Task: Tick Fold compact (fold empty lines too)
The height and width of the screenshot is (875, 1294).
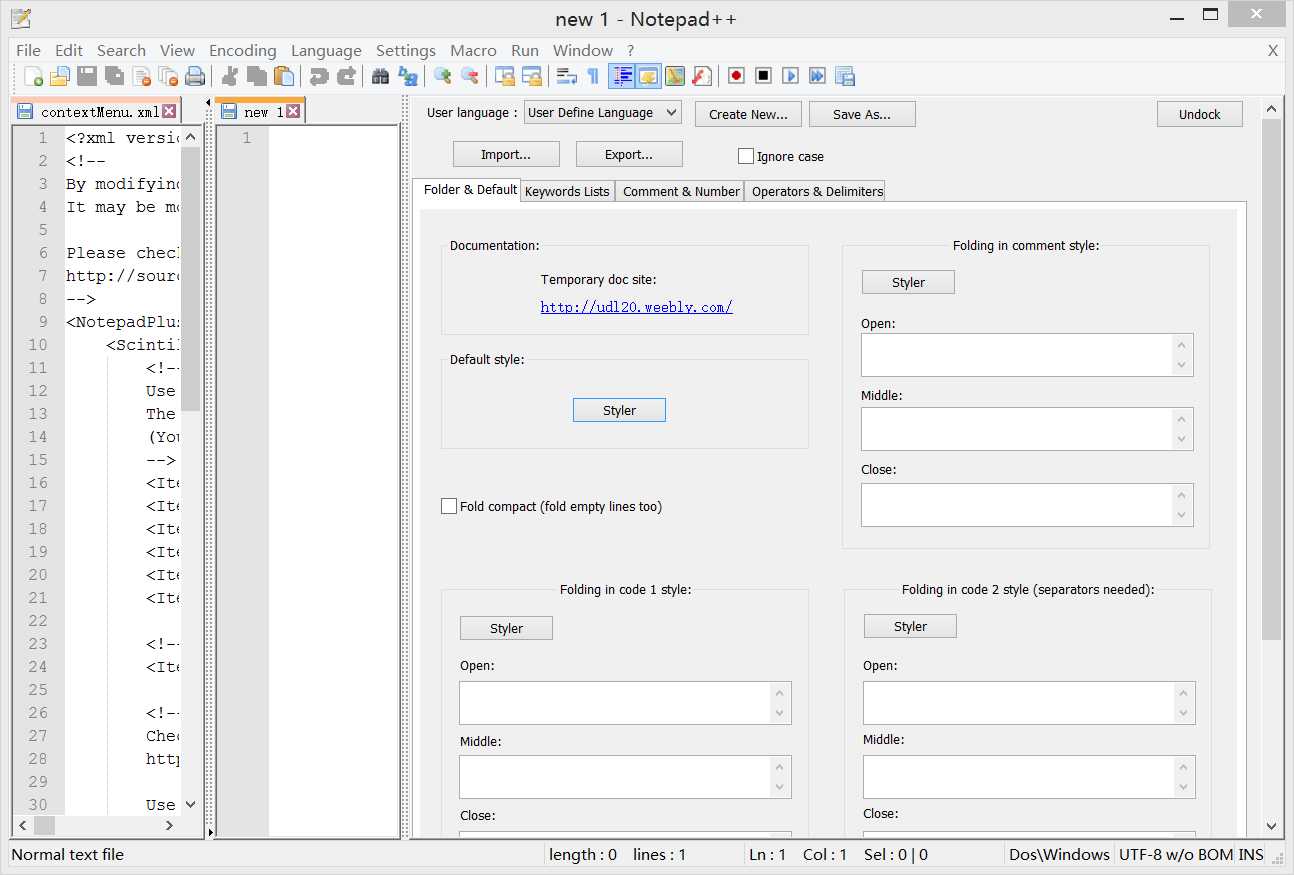Action: coord(449,506)
